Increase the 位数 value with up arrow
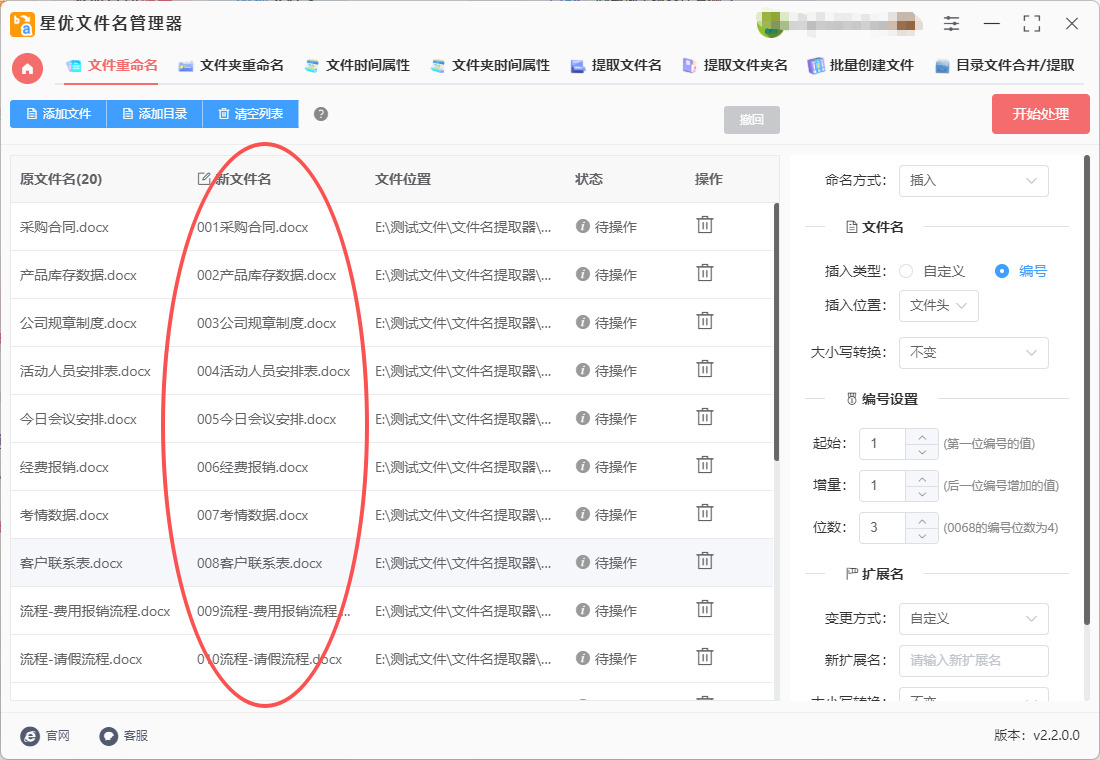 coord(921,520)
